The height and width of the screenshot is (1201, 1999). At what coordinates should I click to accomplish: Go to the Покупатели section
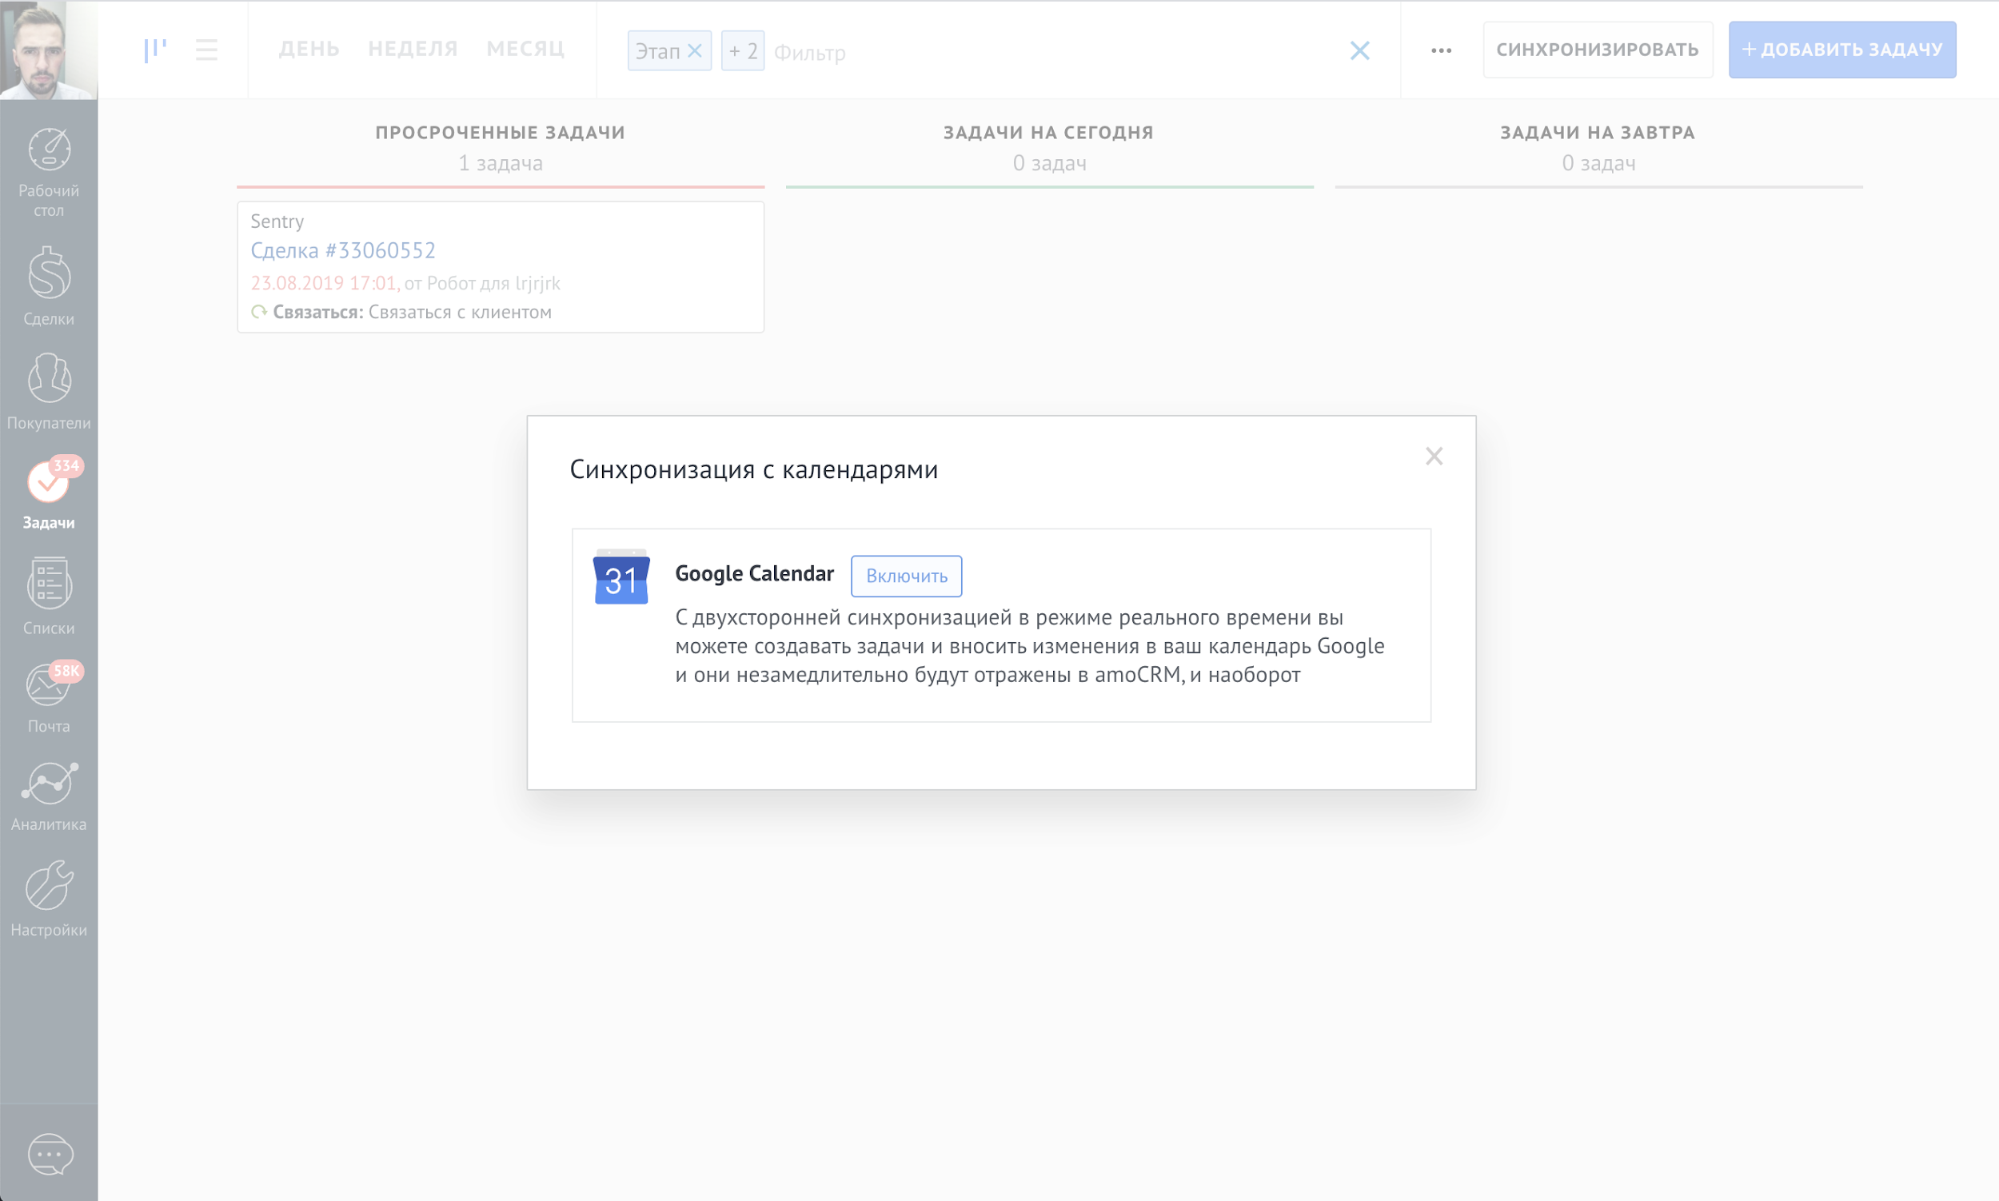pos(49,391)
